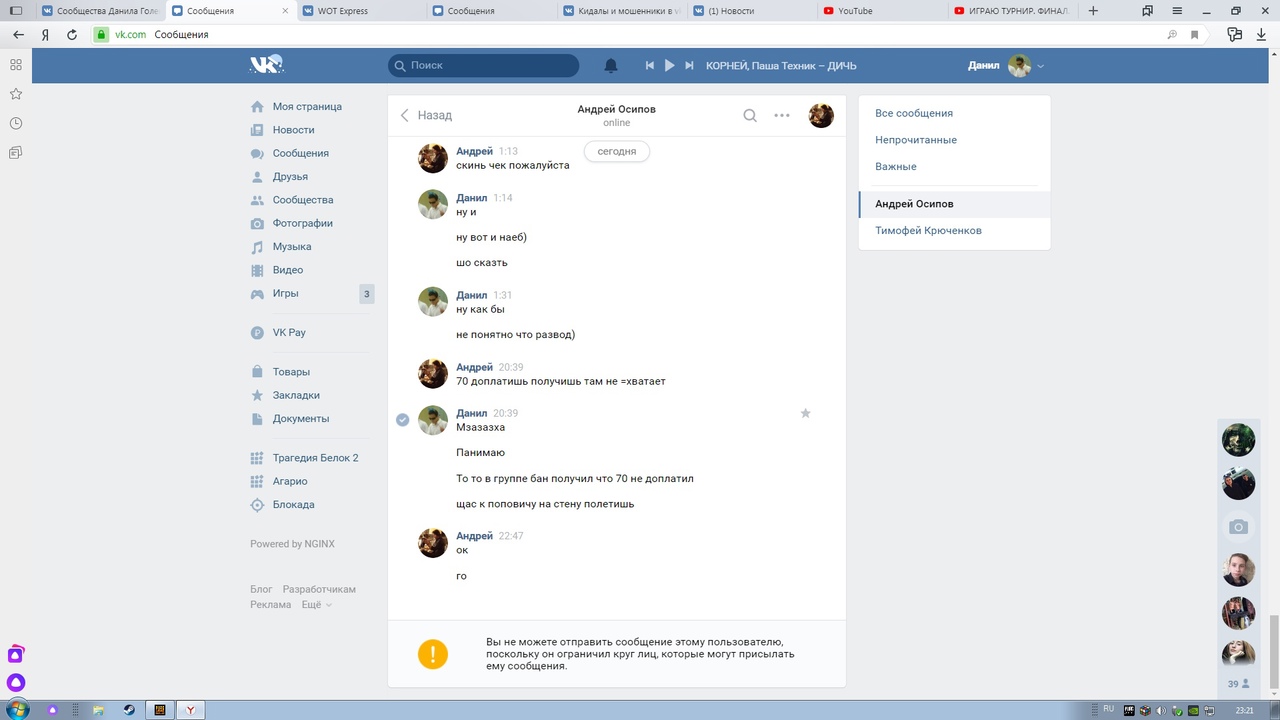Open the three-dots chat actions menu

(782, 115)
